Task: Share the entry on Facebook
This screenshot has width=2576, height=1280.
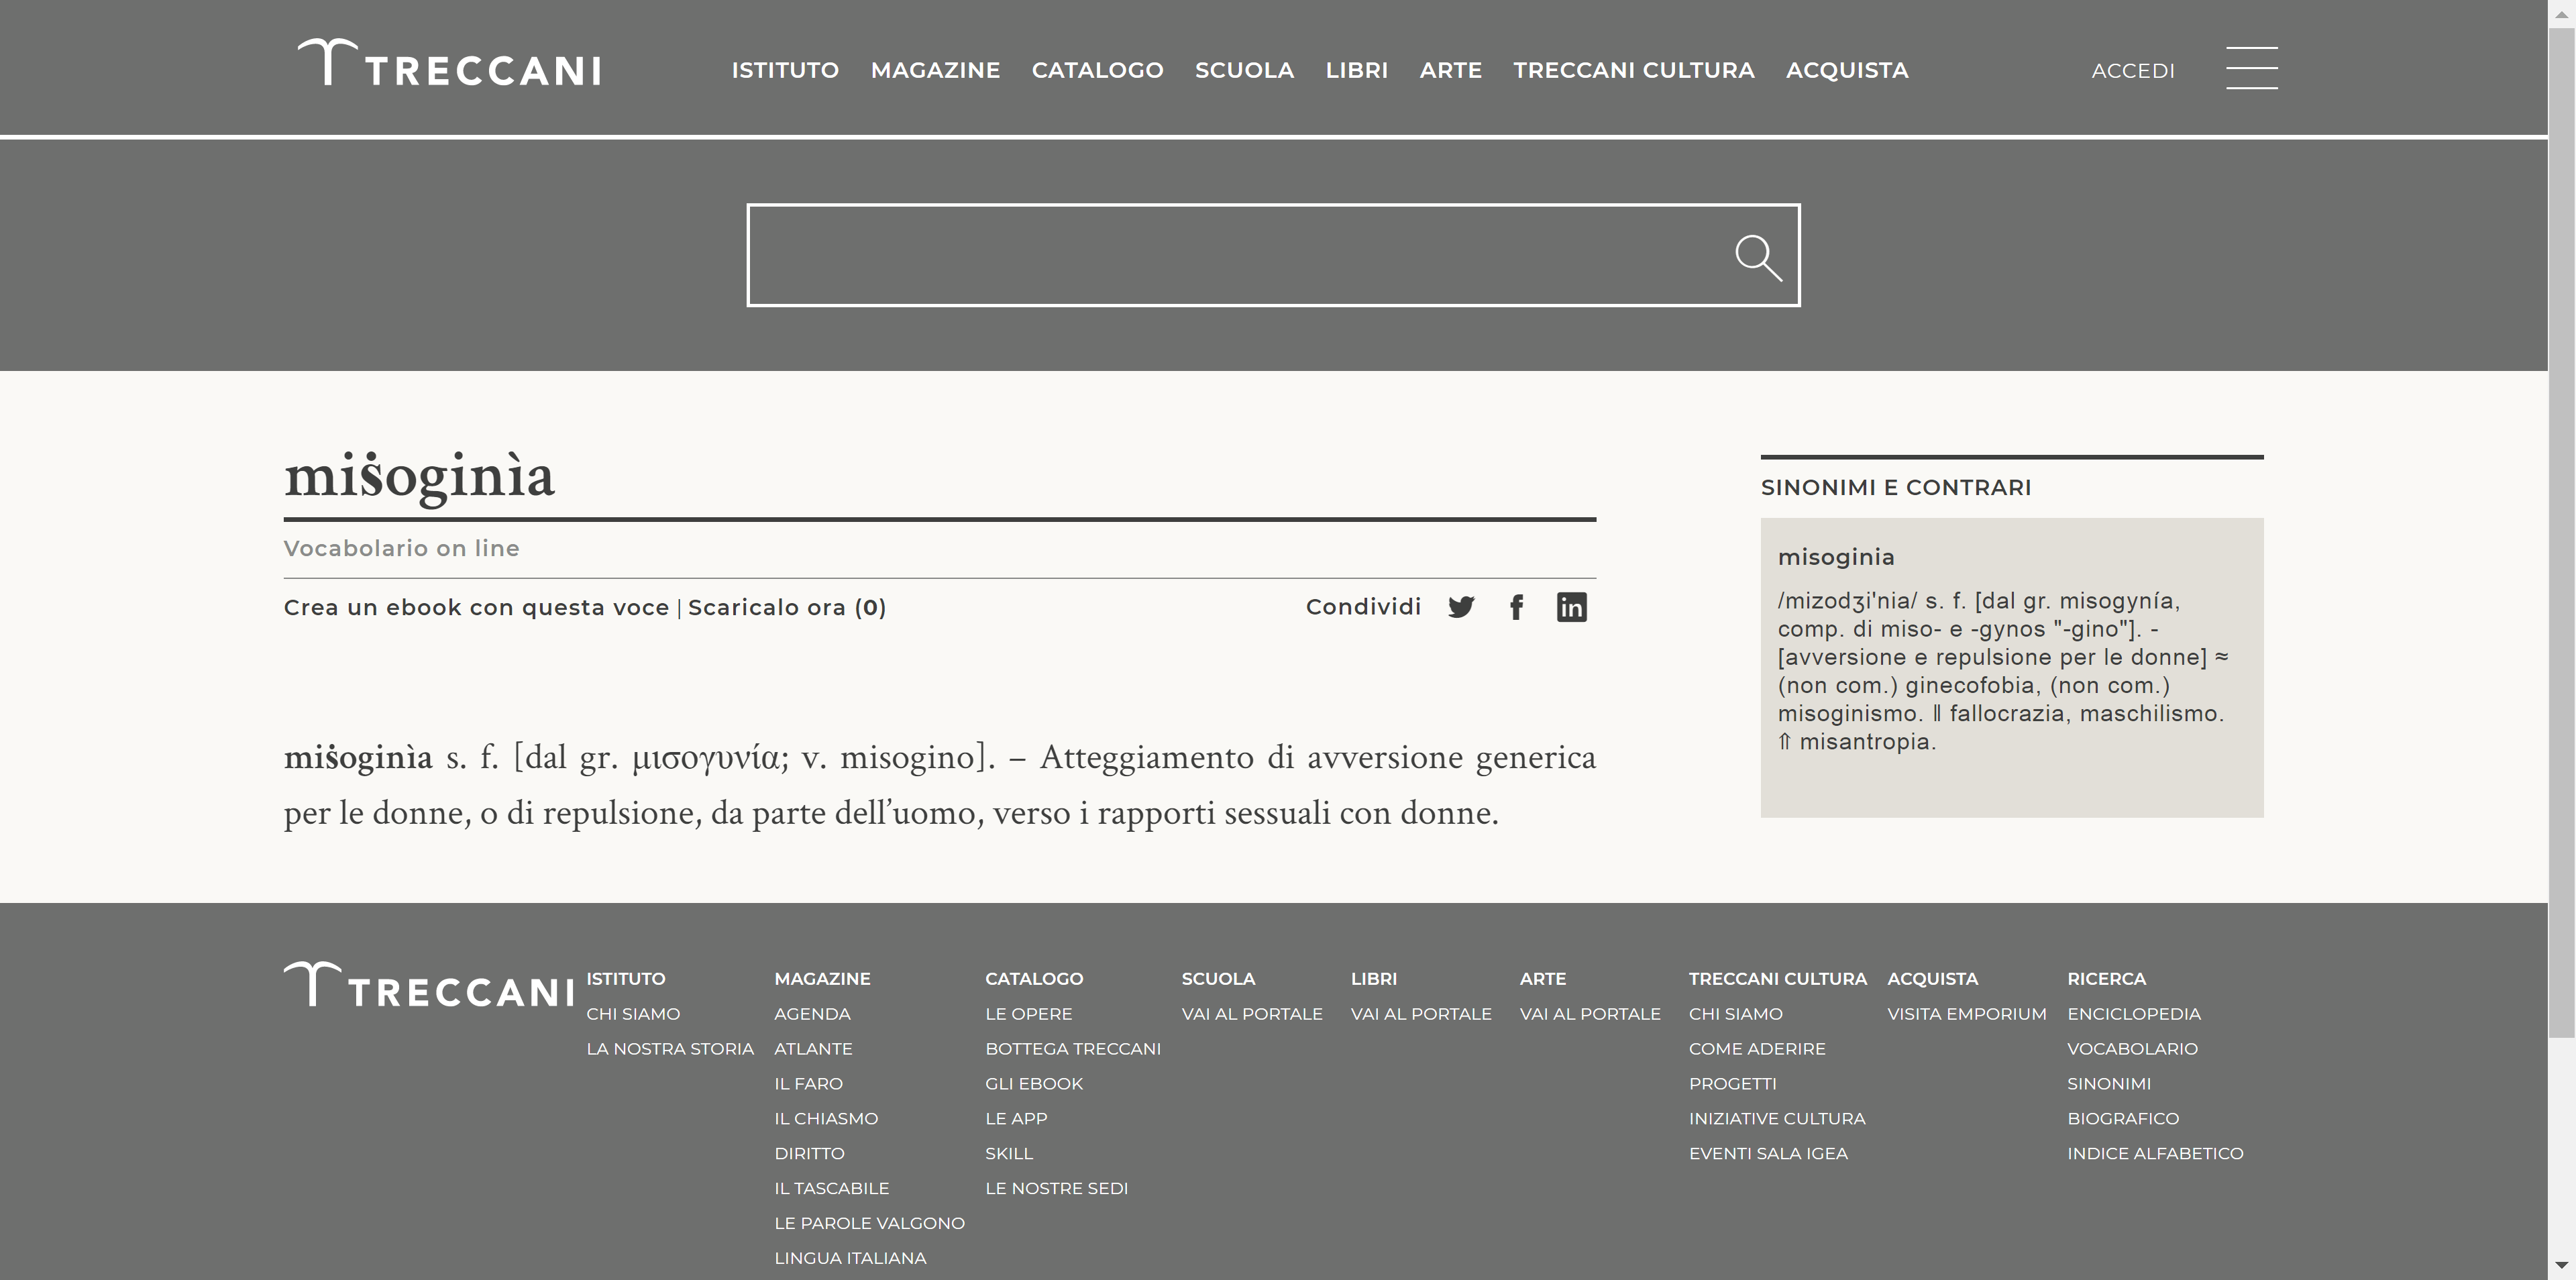Action: coord(1517,607)
